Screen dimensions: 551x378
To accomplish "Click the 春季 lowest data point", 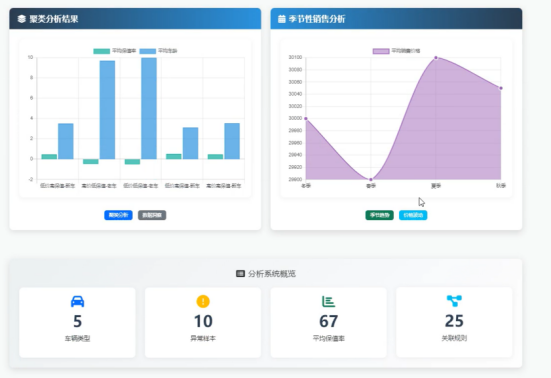I will click(x=371, y=180).
